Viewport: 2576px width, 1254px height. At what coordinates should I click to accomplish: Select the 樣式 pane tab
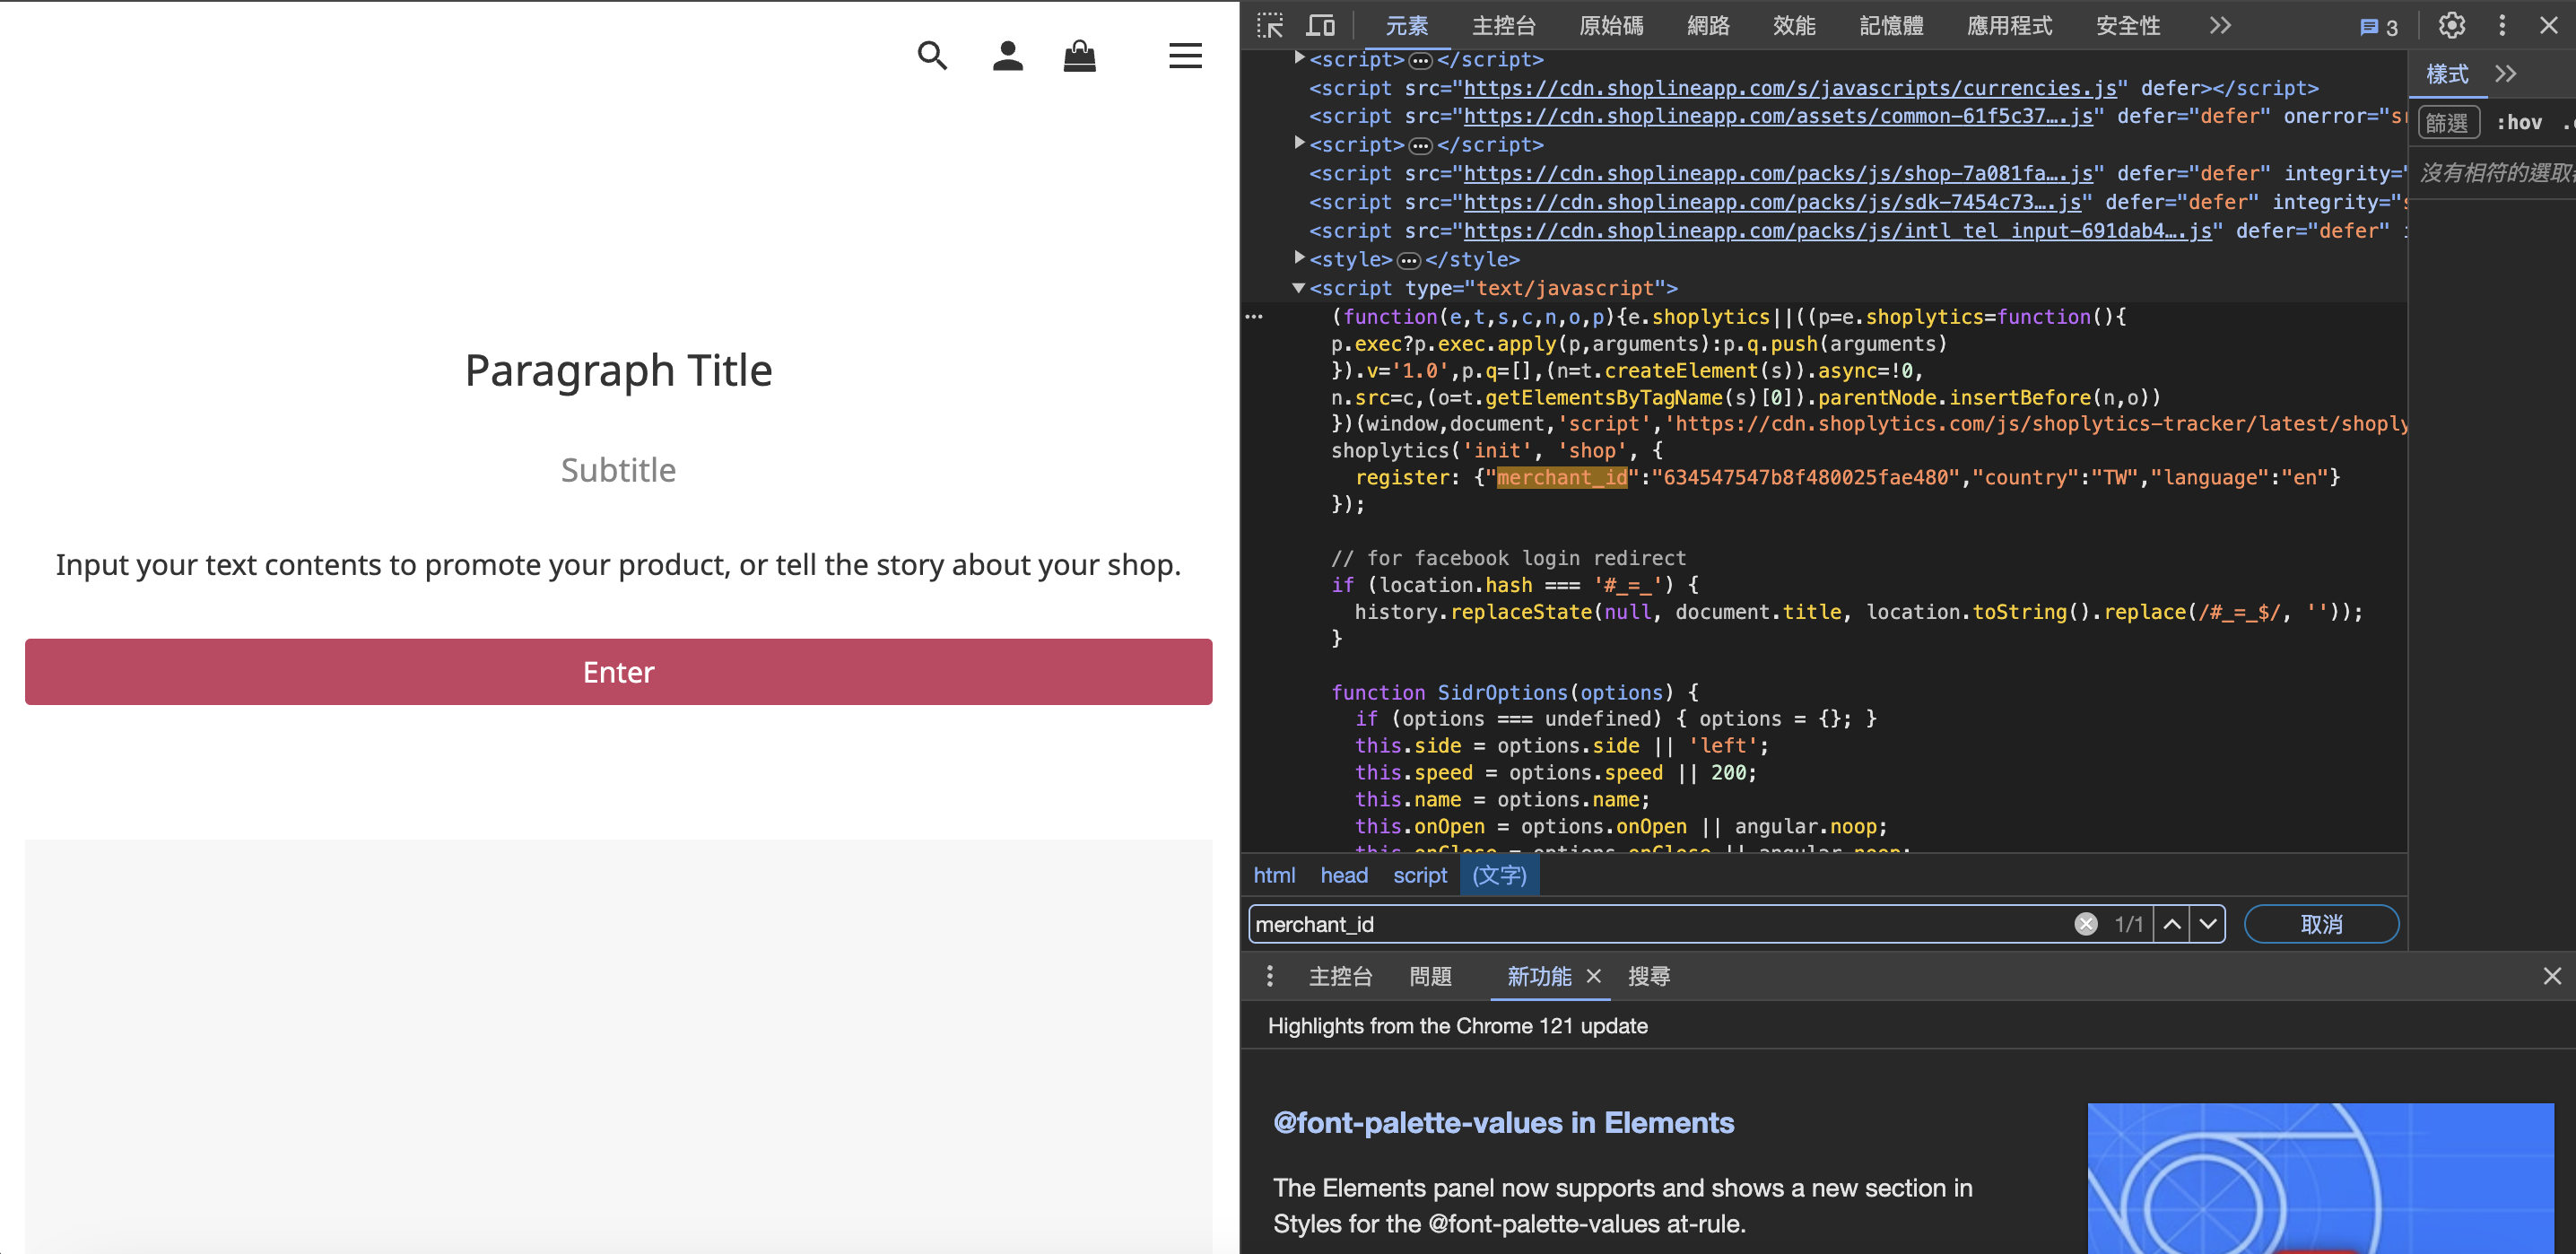(x=2446, y=74)
